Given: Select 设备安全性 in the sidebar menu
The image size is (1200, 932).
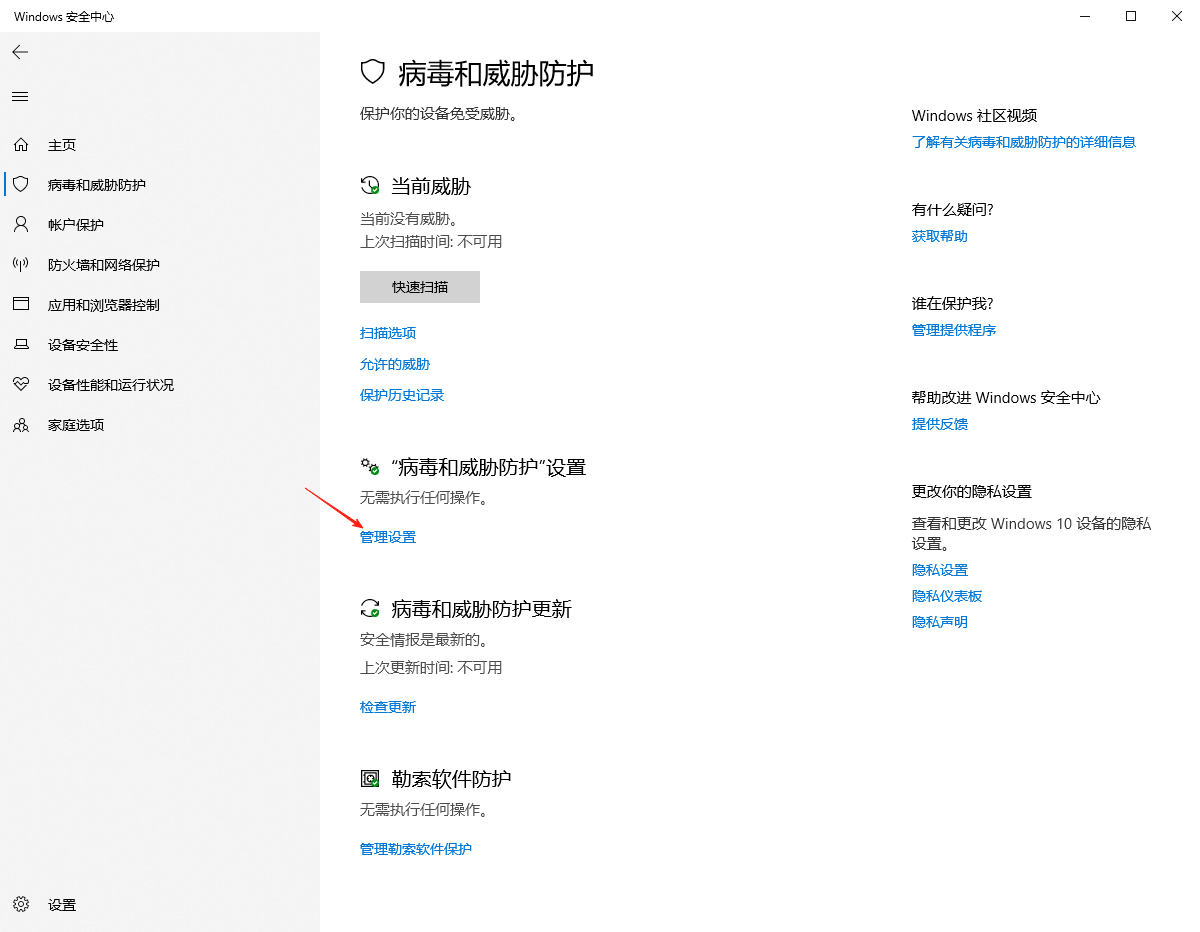Looking at the screenshot, I should [83, 345].
